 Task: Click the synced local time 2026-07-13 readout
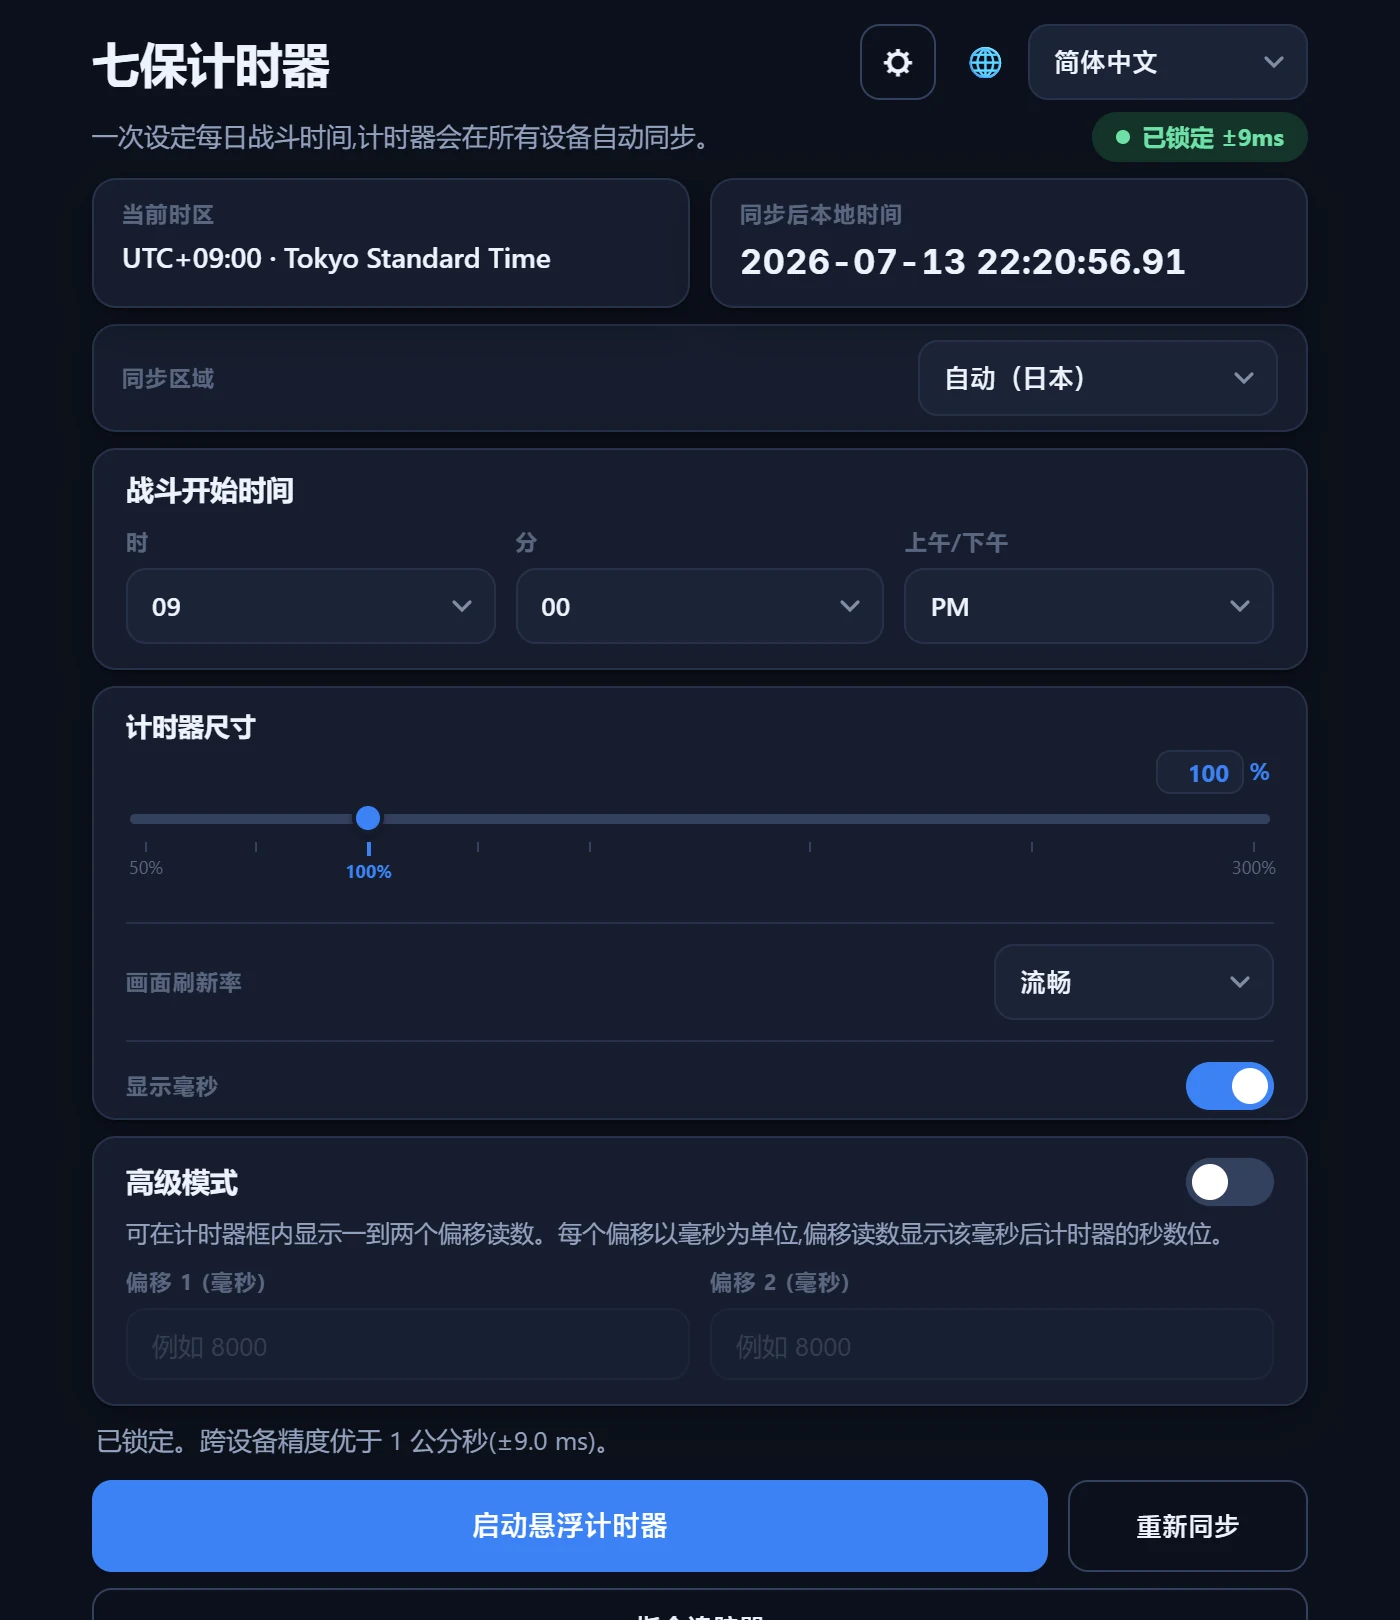[x=962, y=262]
